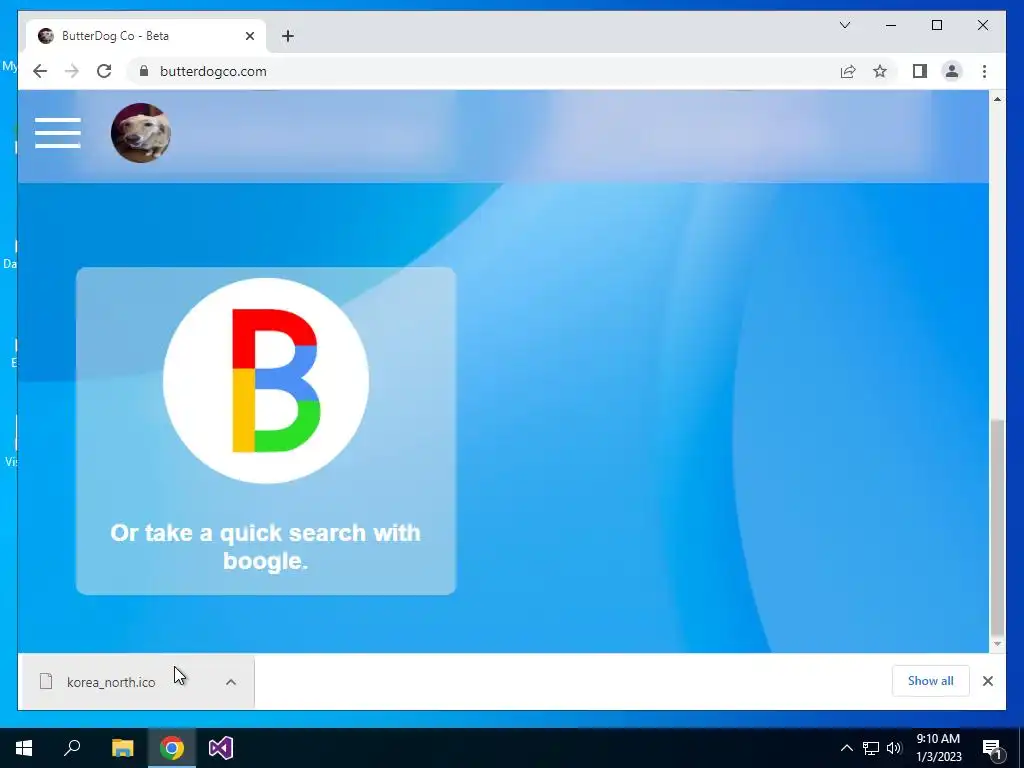Open the clock showing 9:10 AM
Viewport: 1024px width, 768px height.
pyautogui.click(x=938, y=748)
